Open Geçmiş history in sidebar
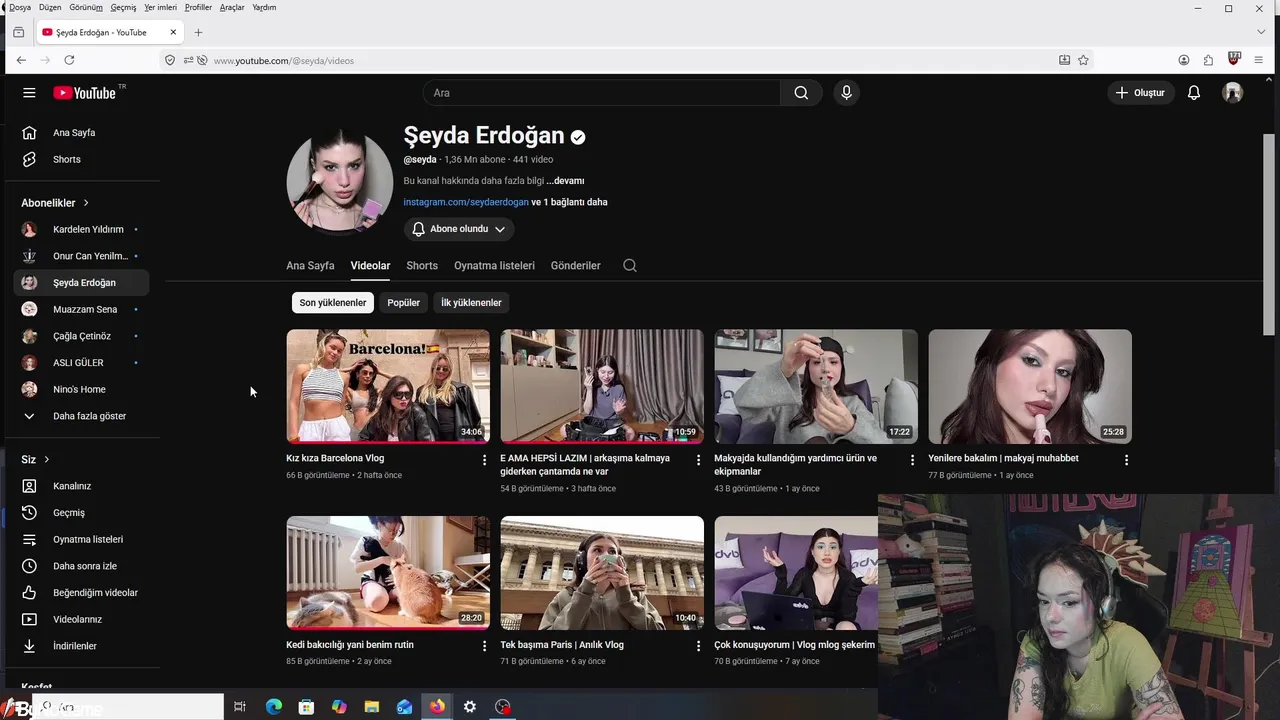The image size is (1280, 720). click(82, 513)
